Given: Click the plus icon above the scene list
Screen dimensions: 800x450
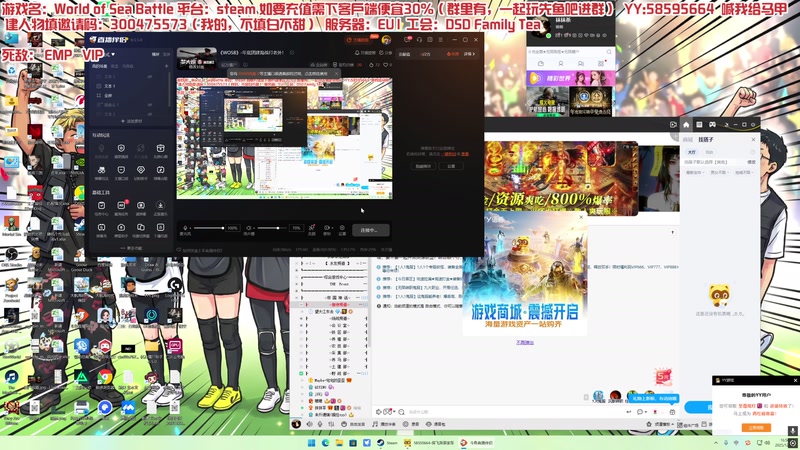Looking at the screenshot, I should click(166, 66).
